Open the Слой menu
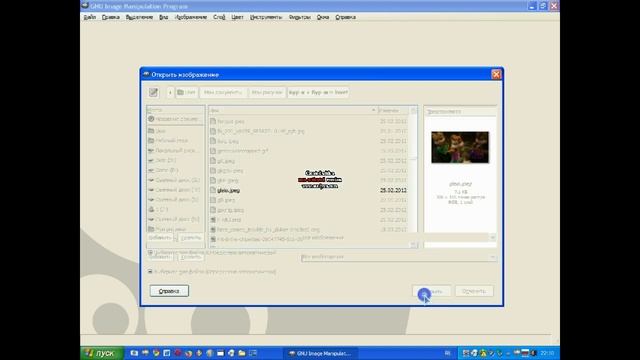Viewport: 640px width, 360px height. click(219, 17)
